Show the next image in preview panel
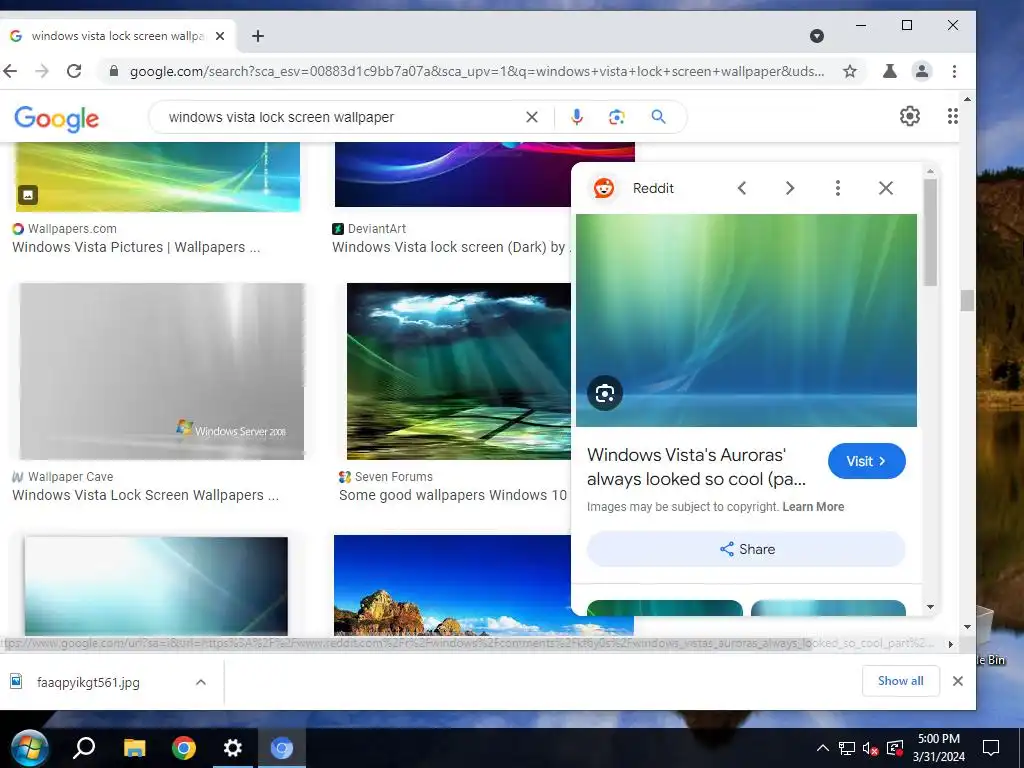The height and width of the screenshot is (768, 1024). [x=790, y=188]
